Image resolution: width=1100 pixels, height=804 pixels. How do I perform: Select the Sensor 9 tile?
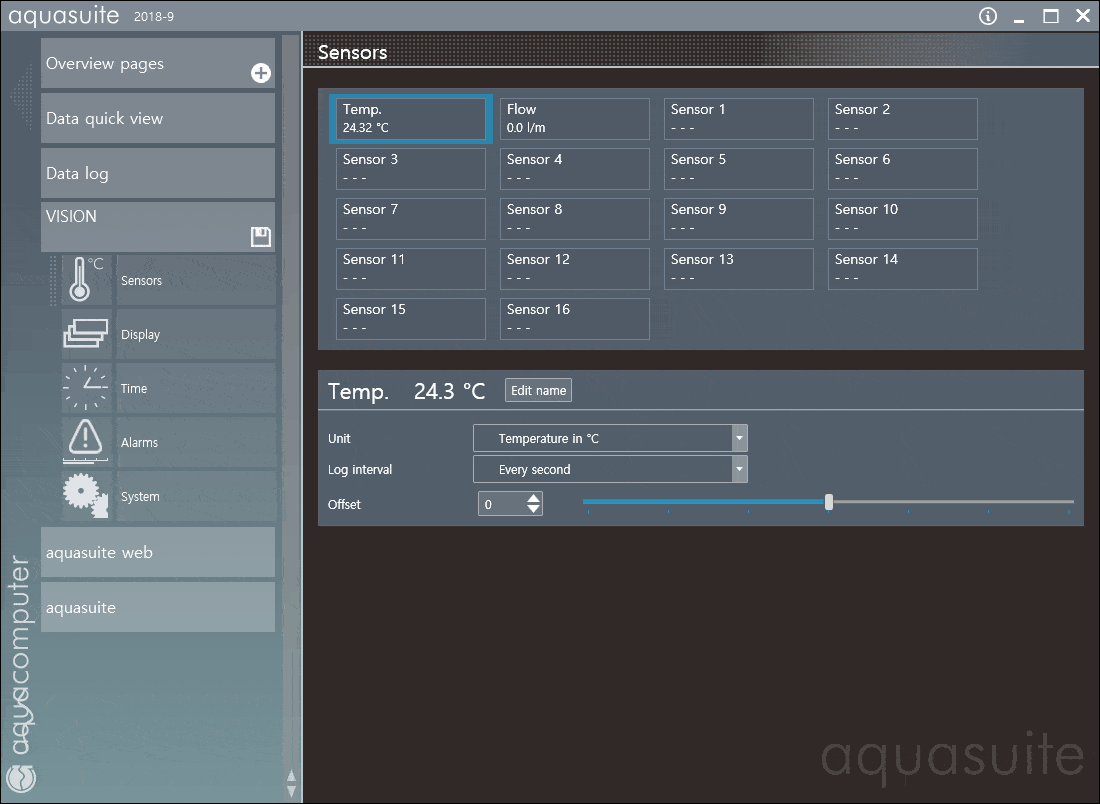738,218
